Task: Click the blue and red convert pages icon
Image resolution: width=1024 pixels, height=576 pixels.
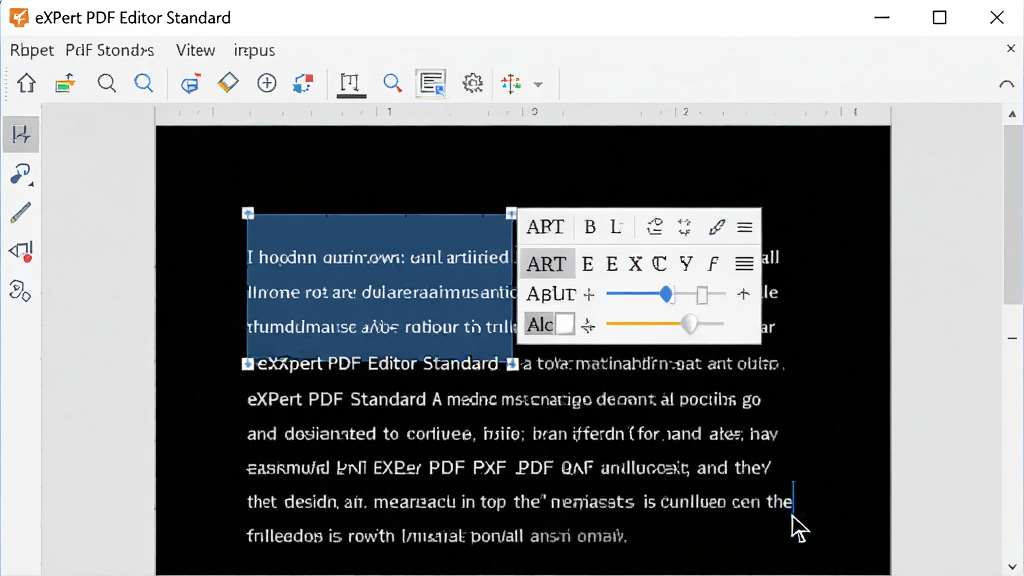Action: 303,84
